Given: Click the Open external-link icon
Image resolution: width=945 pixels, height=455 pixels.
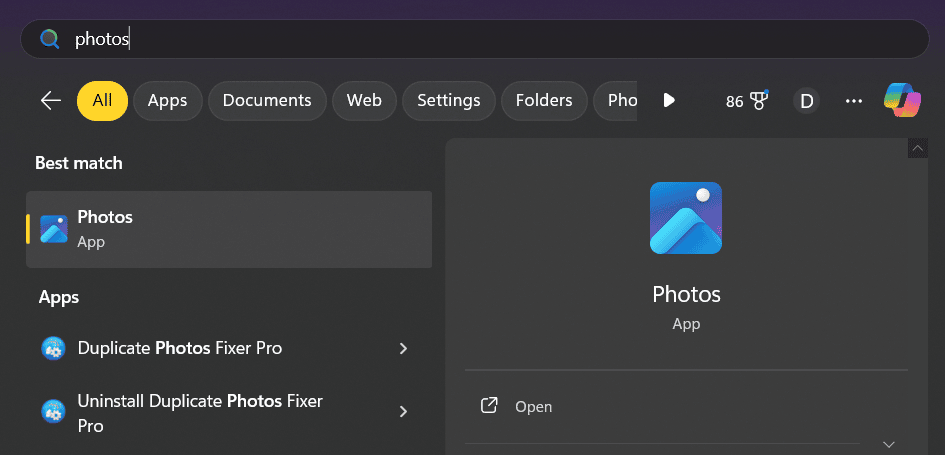Looking at the screenshot, I should [489, 406].
